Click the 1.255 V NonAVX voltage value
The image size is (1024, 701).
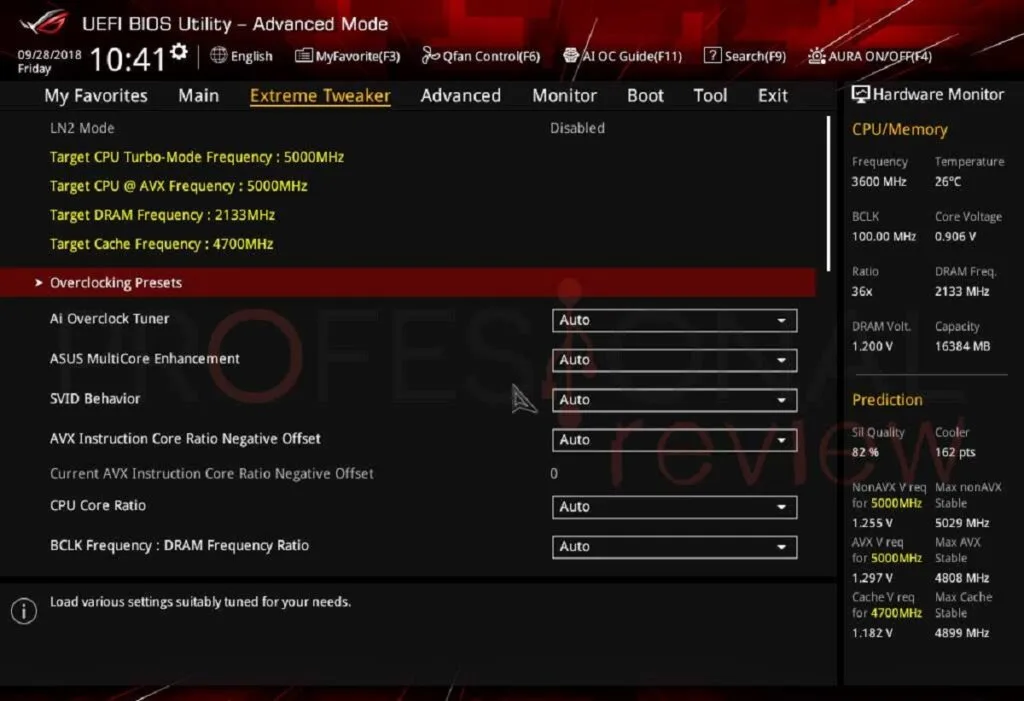[x=872, y=523]
